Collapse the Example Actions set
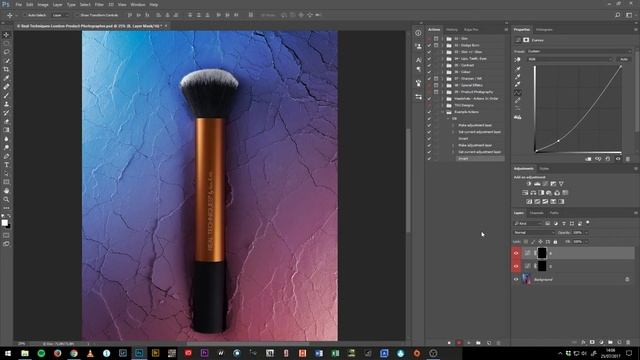Viewport: 640px width, 360px height. 443,112
